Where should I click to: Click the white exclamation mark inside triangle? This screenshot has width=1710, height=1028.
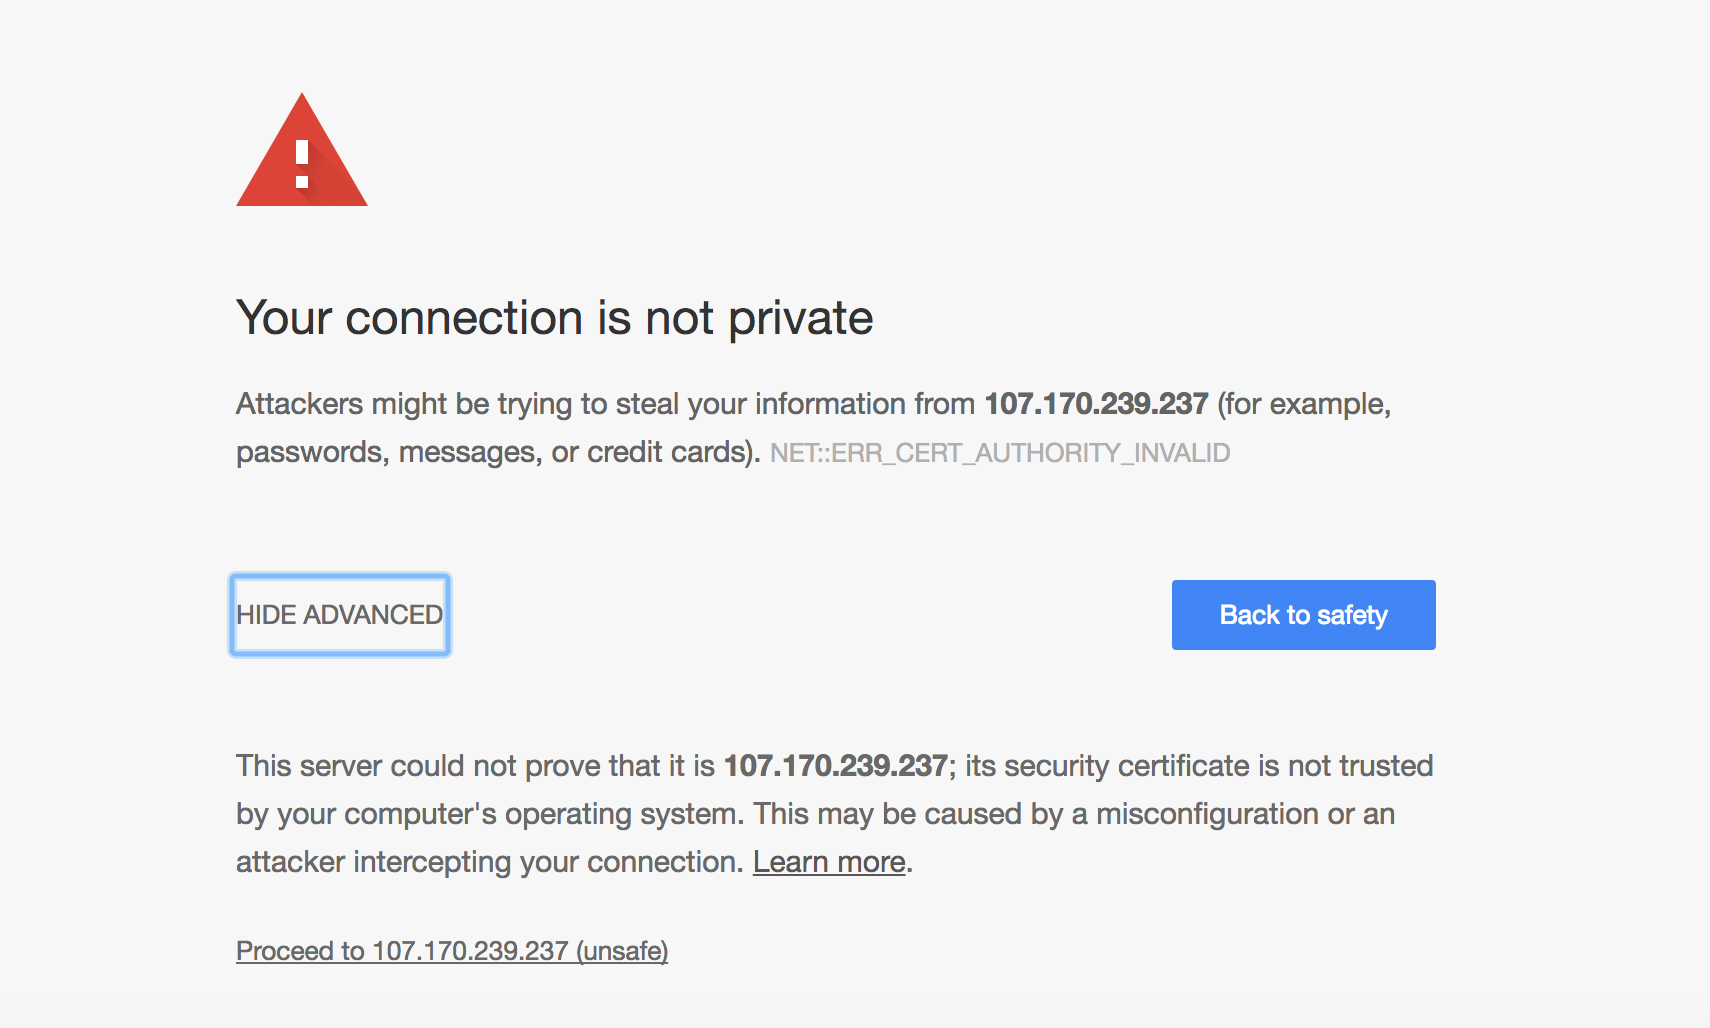click(x=302, y=165)
